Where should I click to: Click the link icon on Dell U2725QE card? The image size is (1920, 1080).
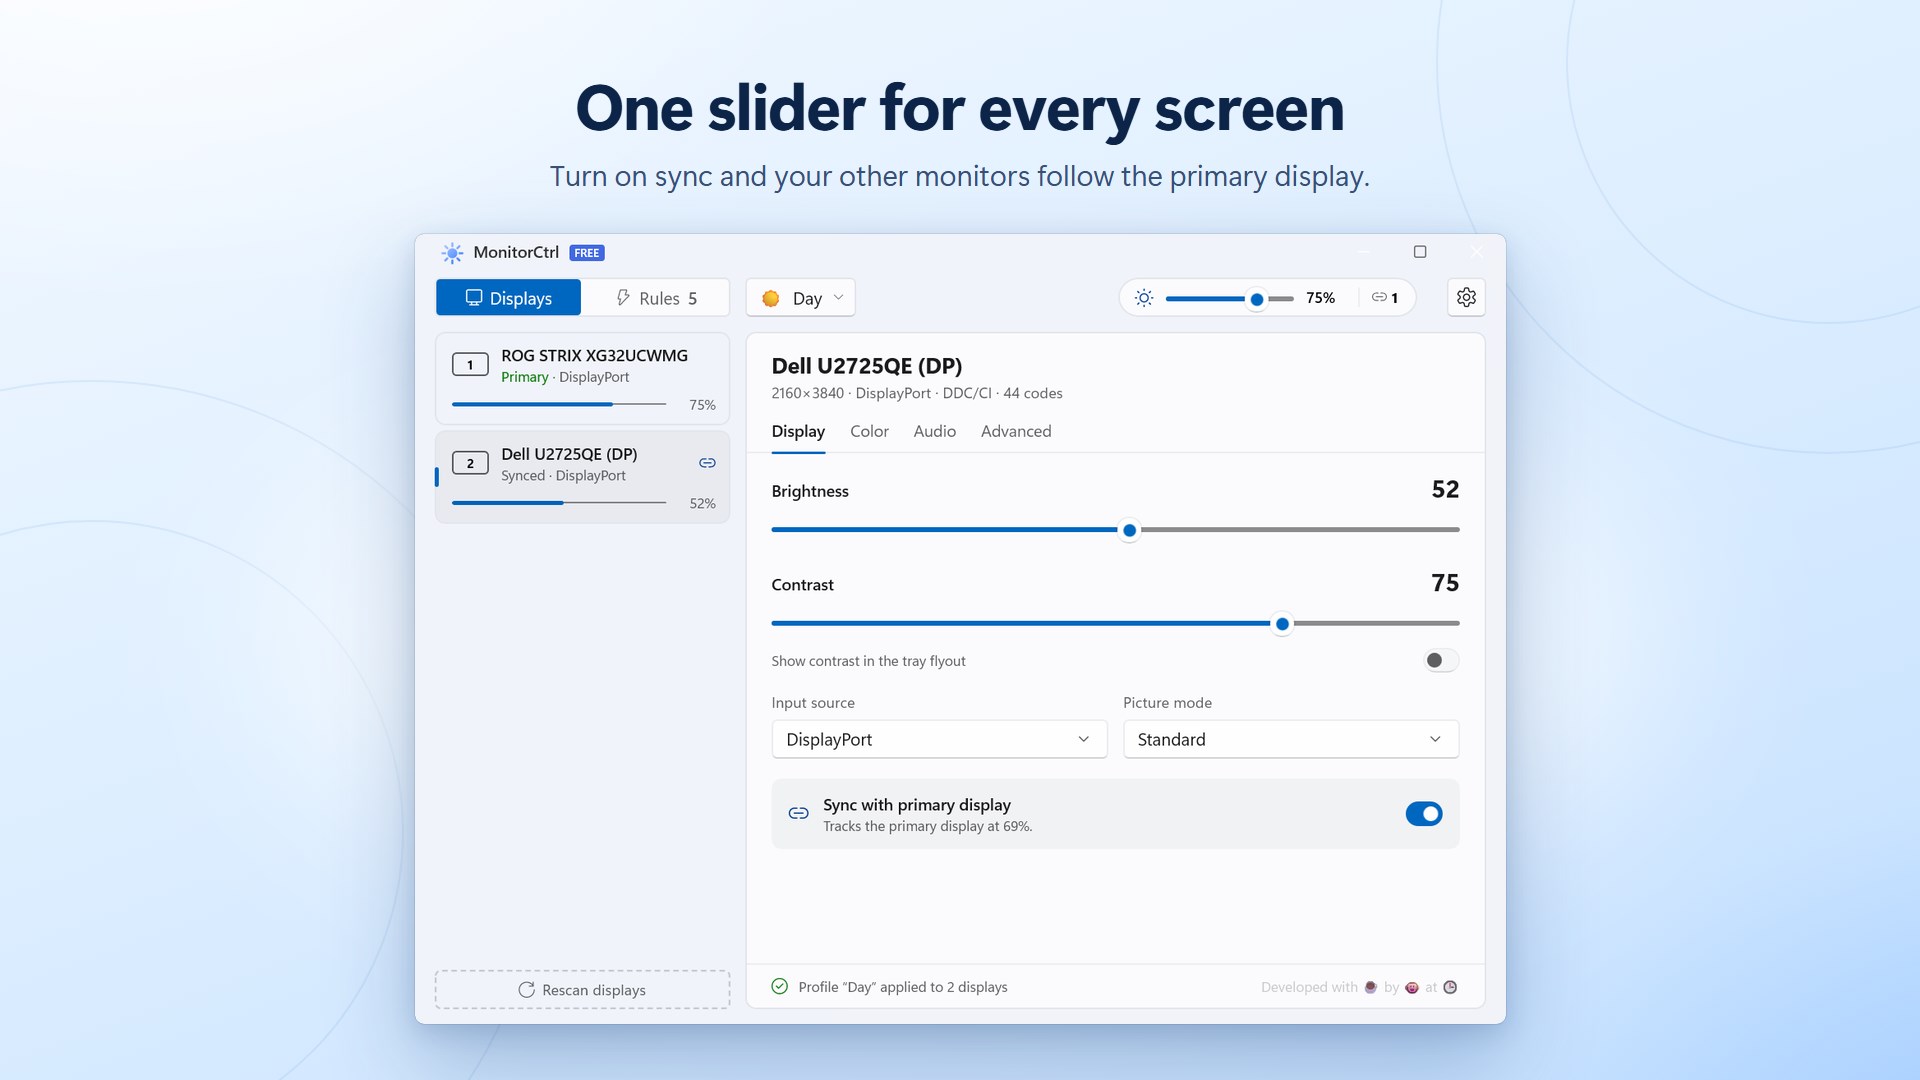point(707,463)
